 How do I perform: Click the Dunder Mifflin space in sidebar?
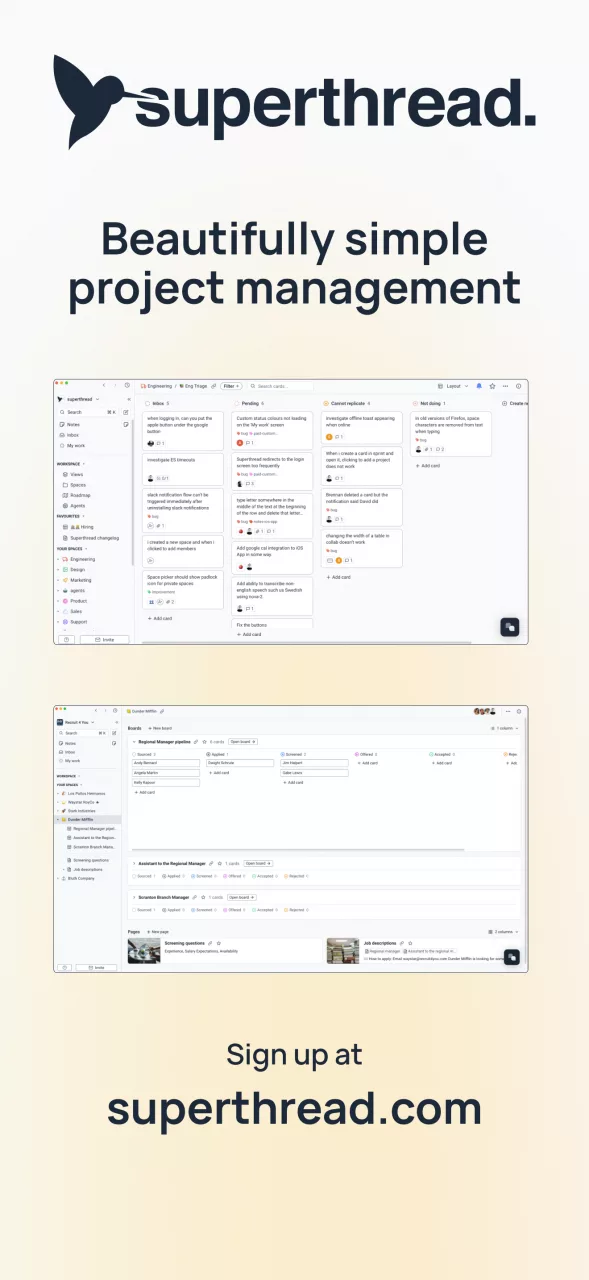pos(81,819)
